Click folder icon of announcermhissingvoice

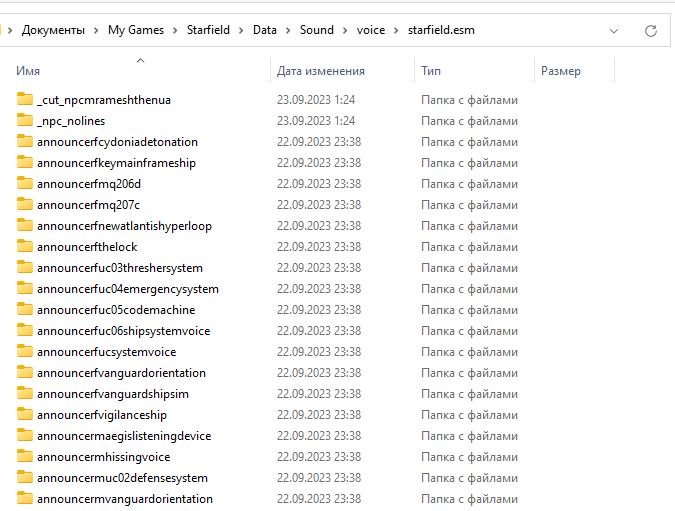[x=25, y=456]
